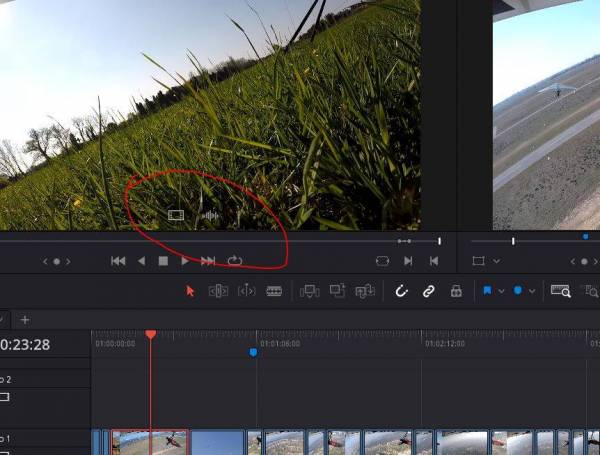Expand the transform overlay mode dropdown
600x455 pixels.
(x=496, y=261)
